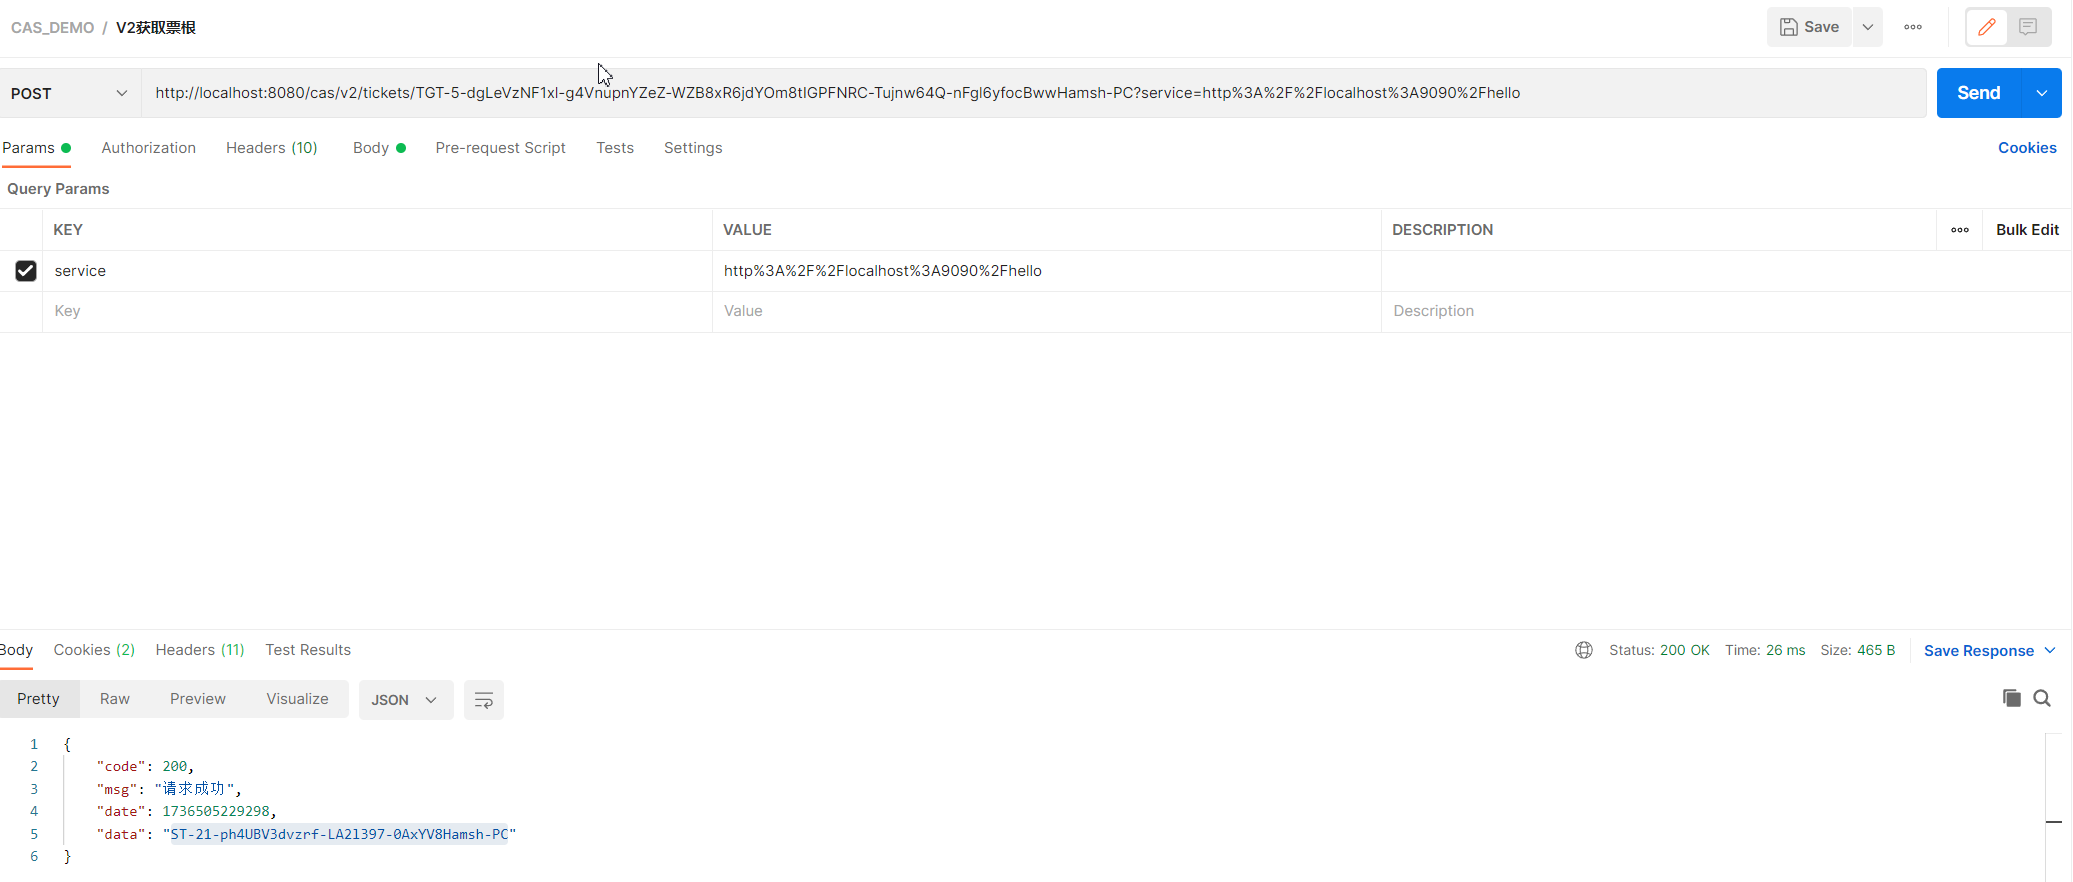Click the service key cell
The image size is (2073, 882).
point(377,271)
